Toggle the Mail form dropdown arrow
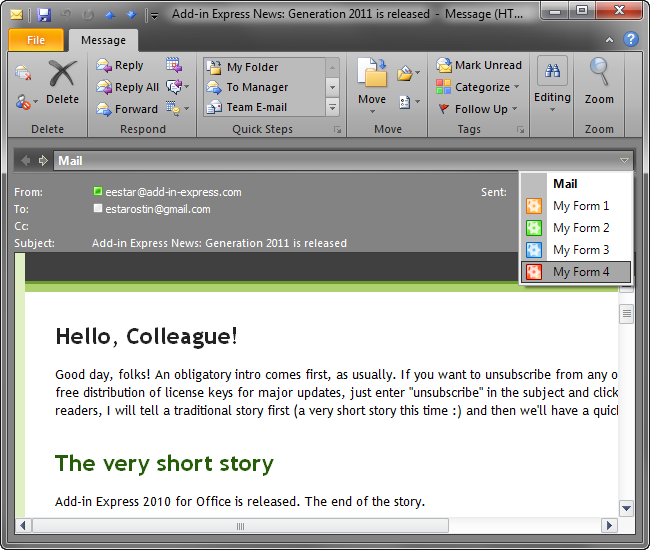Image resolution: width=650 pixels, height=550 pixels. coord(624,160)
